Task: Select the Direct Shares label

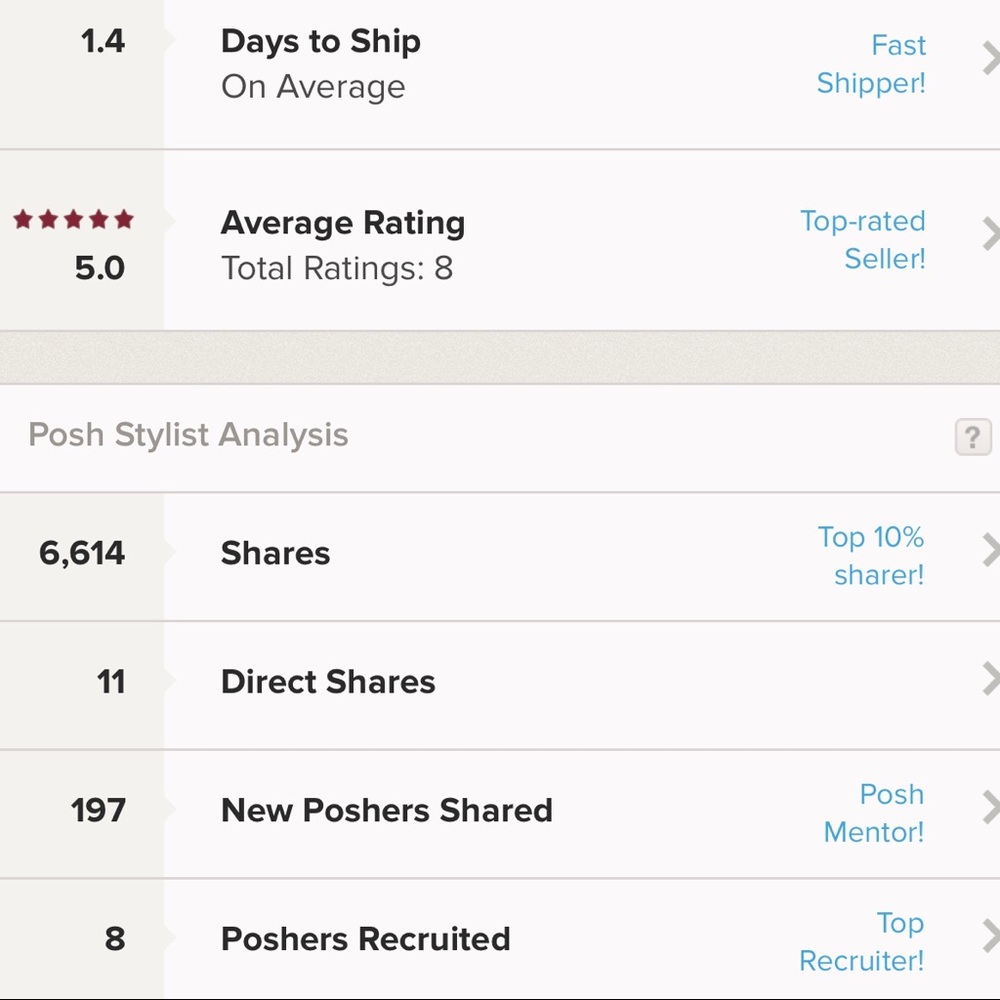Action: pos(328,682)
